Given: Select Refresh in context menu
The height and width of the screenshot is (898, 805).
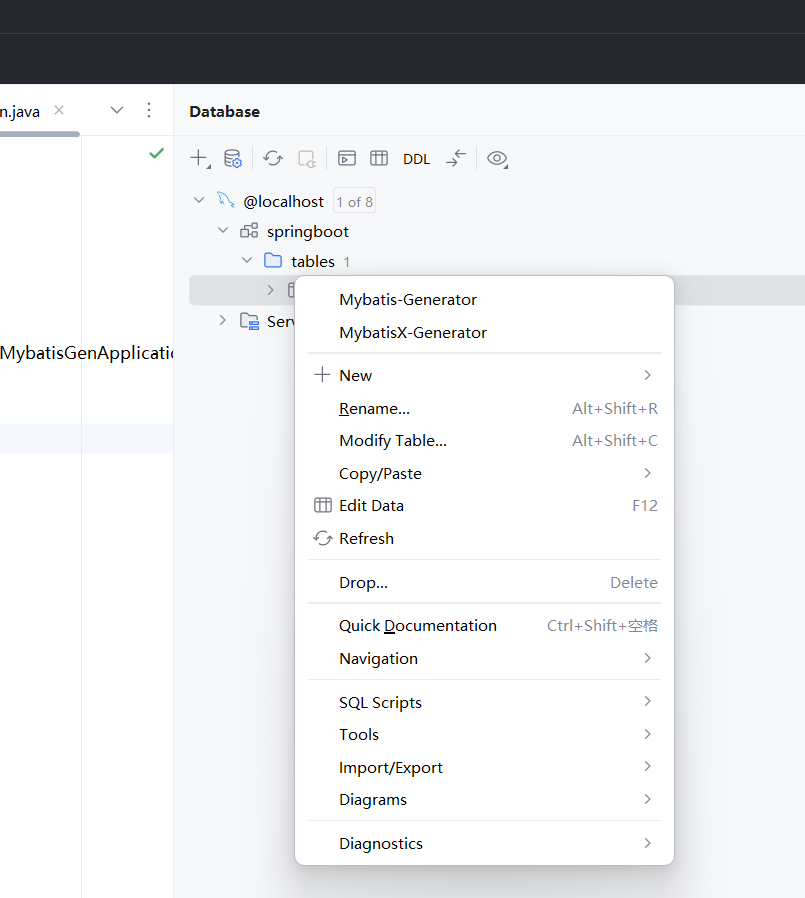Looking at the screenshot, I should (484, 538).
